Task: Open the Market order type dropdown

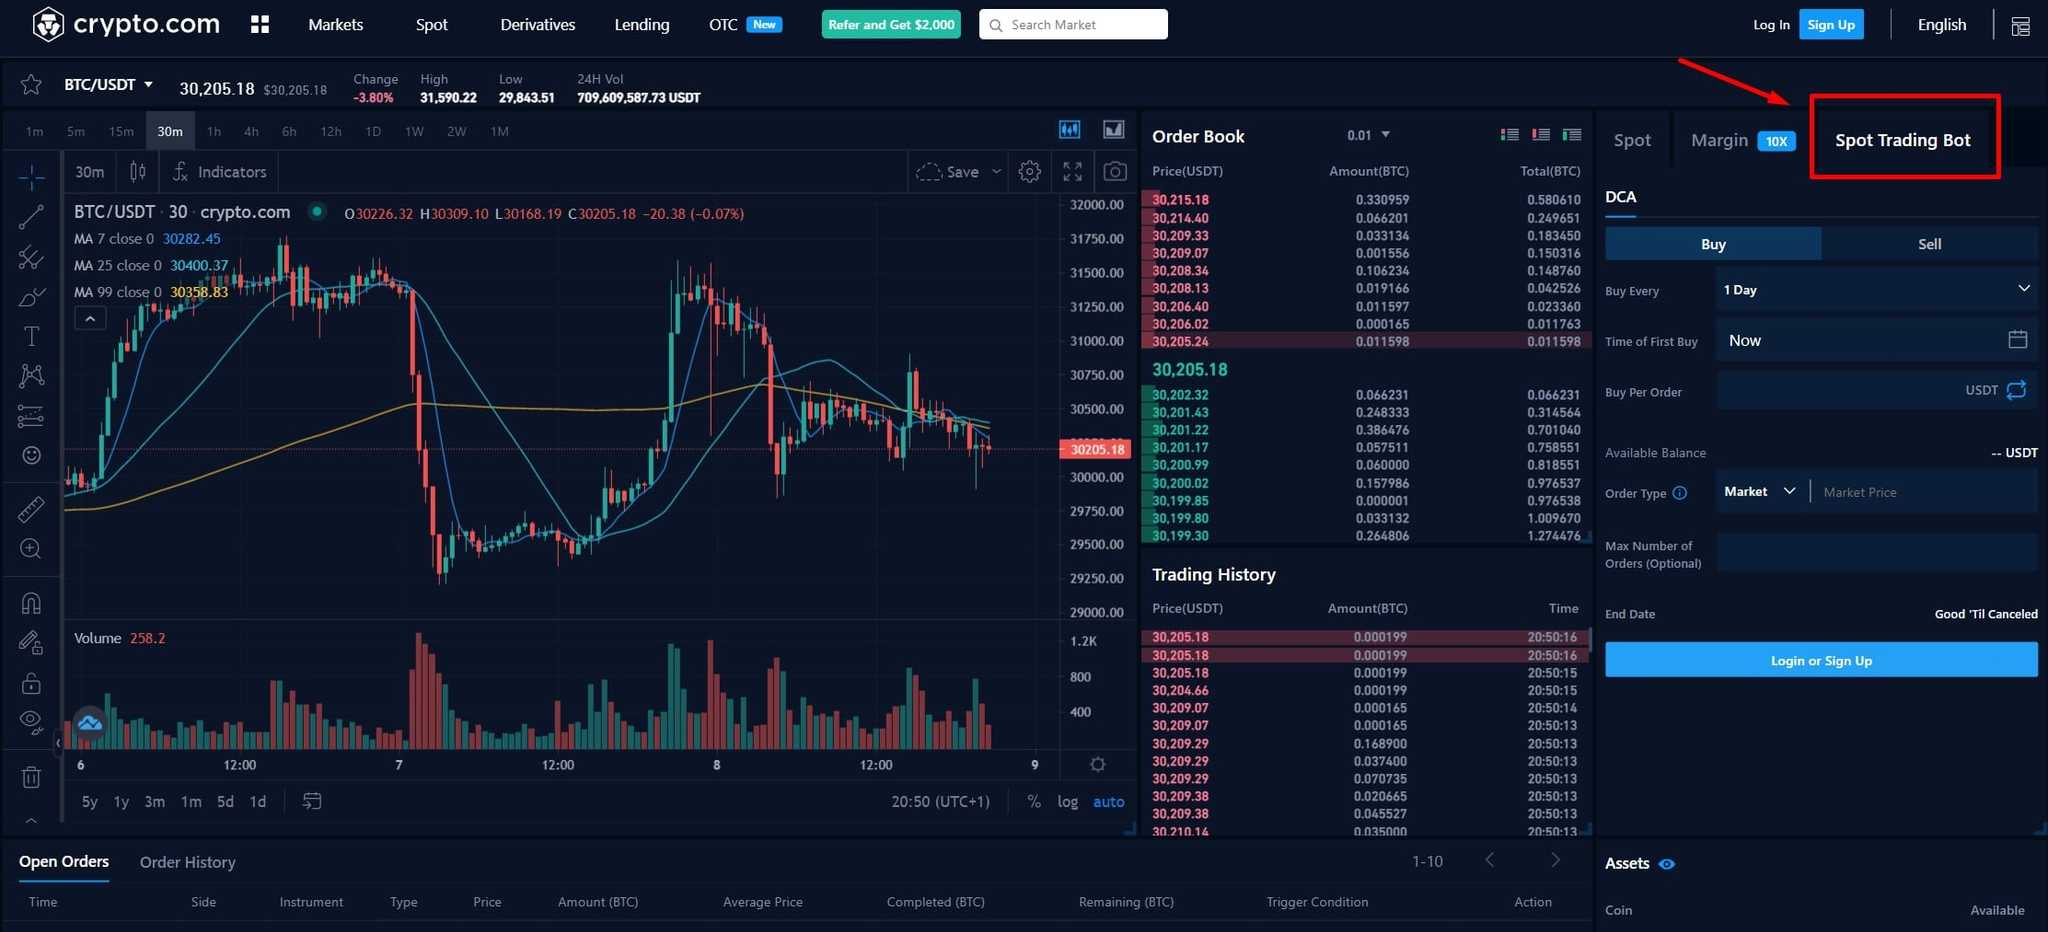Action: 1760,491
